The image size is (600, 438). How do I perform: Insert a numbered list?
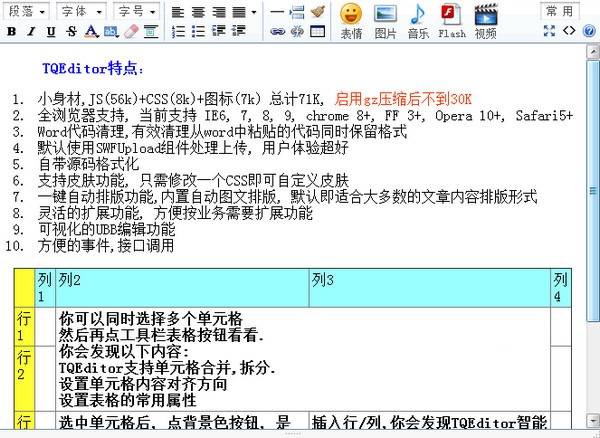pos(178,31)
